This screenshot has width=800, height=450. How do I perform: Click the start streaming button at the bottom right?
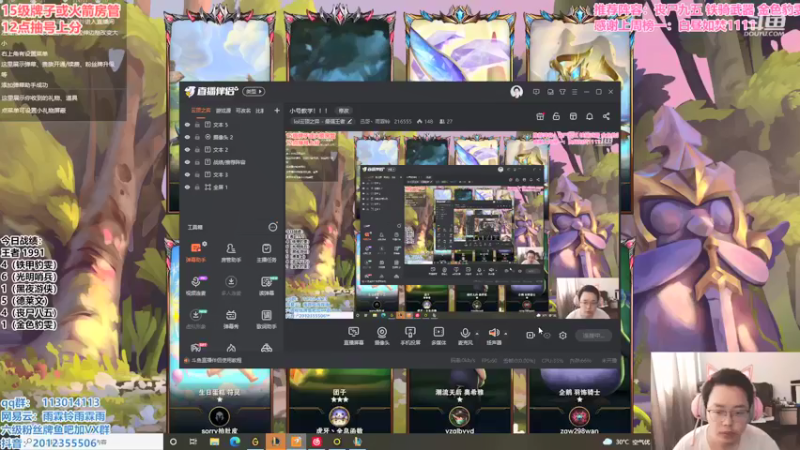[593, 335]
